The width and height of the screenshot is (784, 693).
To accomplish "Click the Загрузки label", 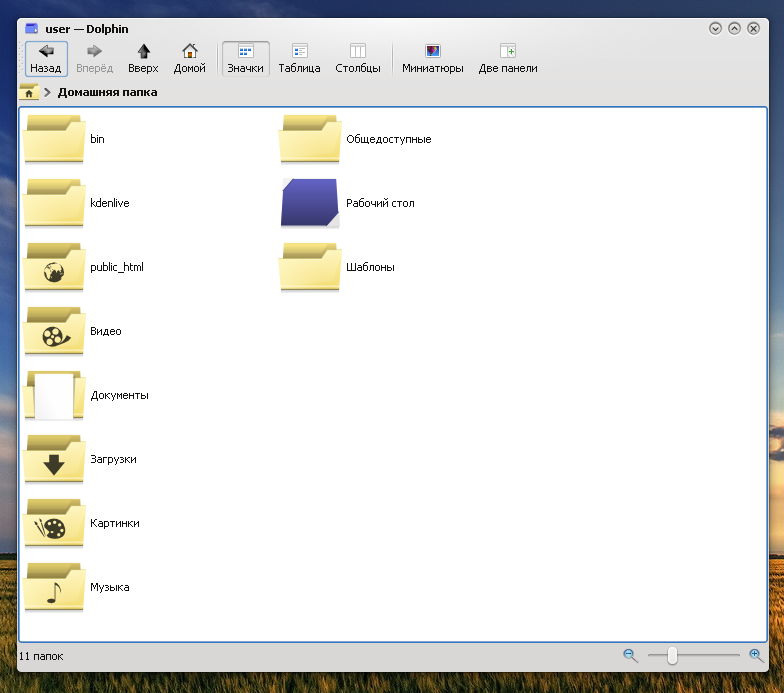I will click(x=114, y=459).
